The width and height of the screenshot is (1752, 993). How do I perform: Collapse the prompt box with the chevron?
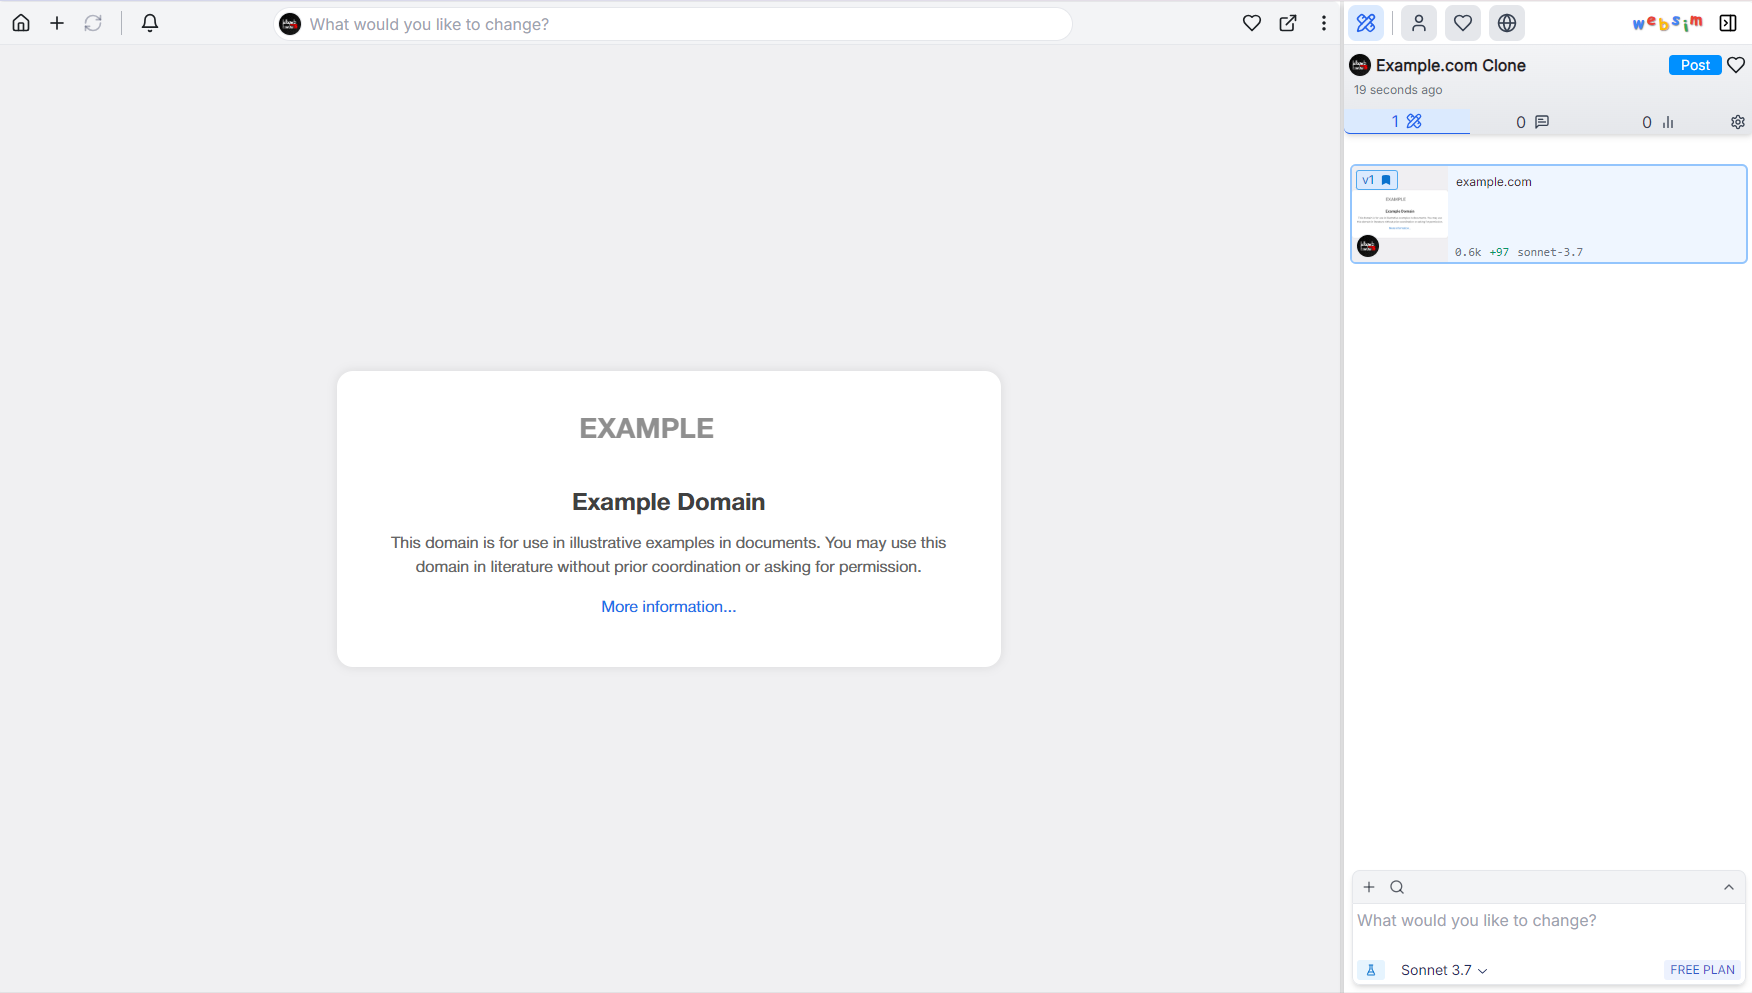pos(1728,887)
